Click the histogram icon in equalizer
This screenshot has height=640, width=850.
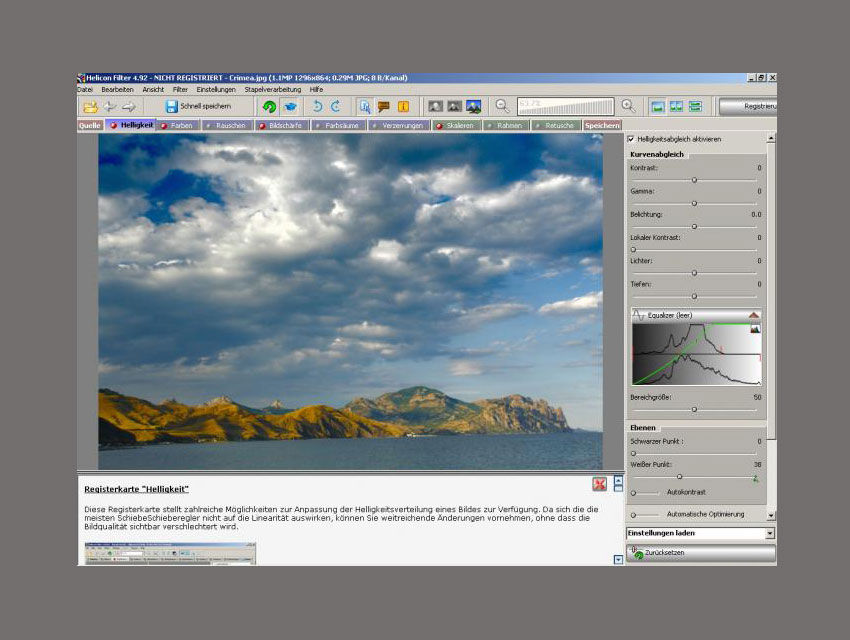click(755, 329)
